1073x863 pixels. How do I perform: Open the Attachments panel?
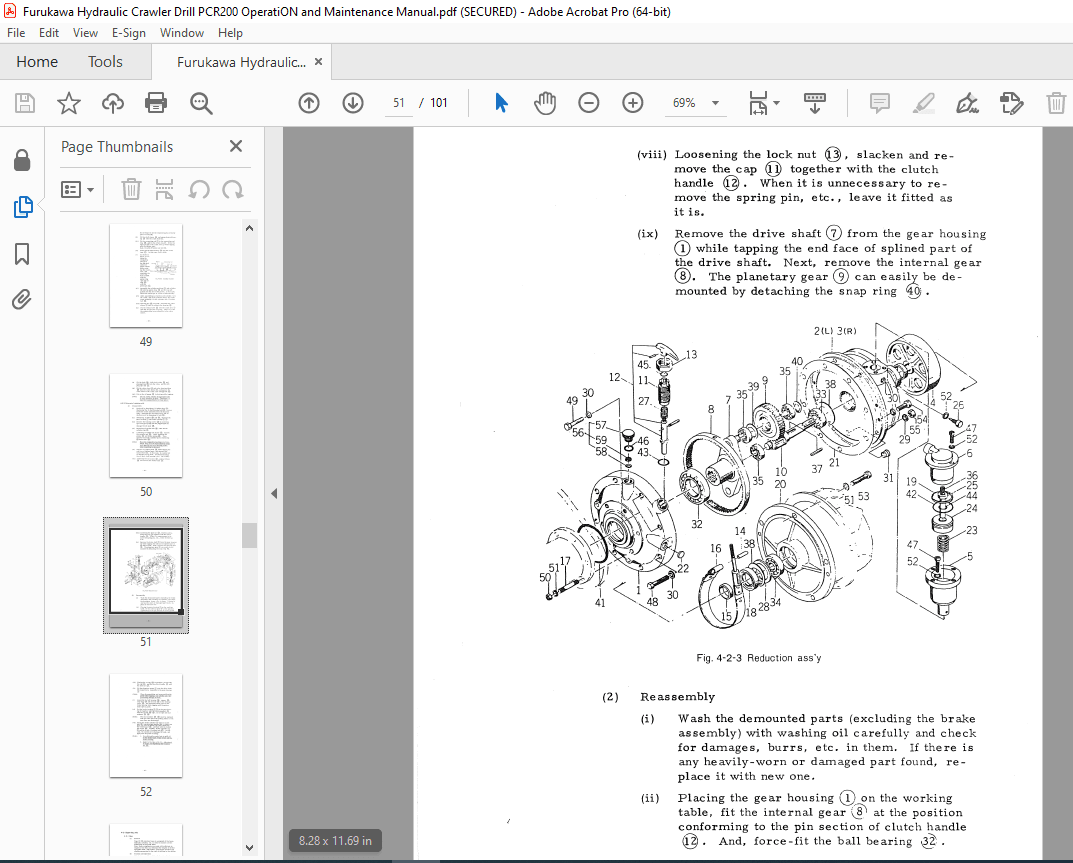pyautogui.click(x=22, y=296)
